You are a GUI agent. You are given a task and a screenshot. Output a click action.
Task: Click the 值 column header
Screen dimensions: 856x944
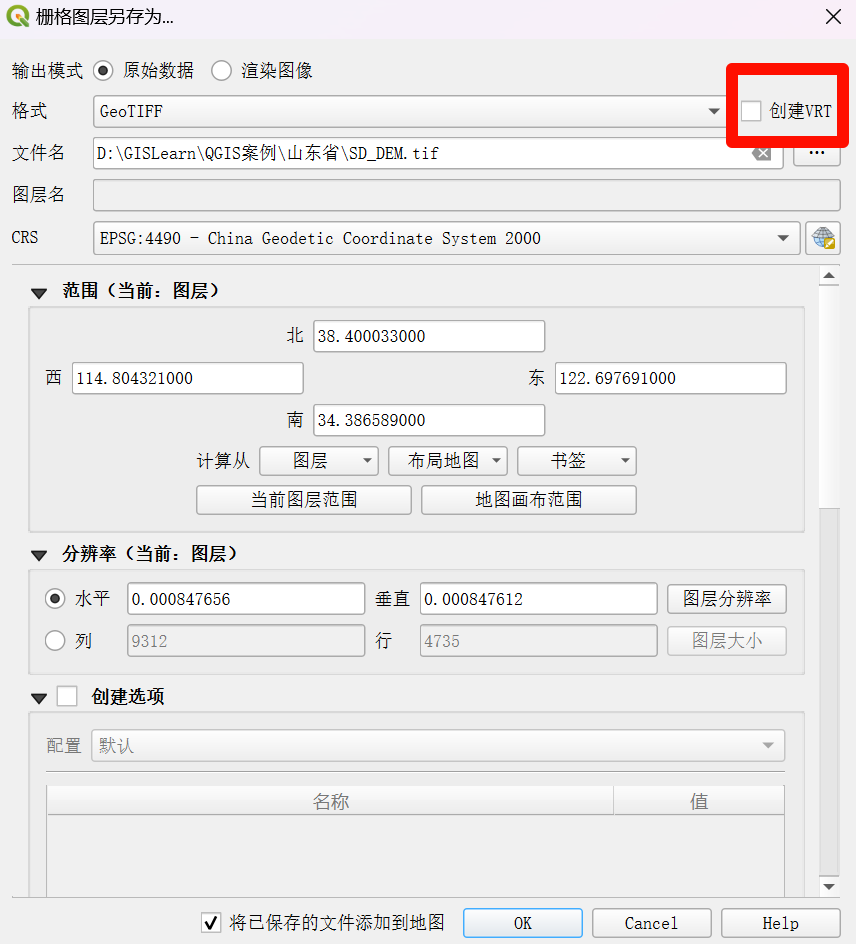point(699,801)
